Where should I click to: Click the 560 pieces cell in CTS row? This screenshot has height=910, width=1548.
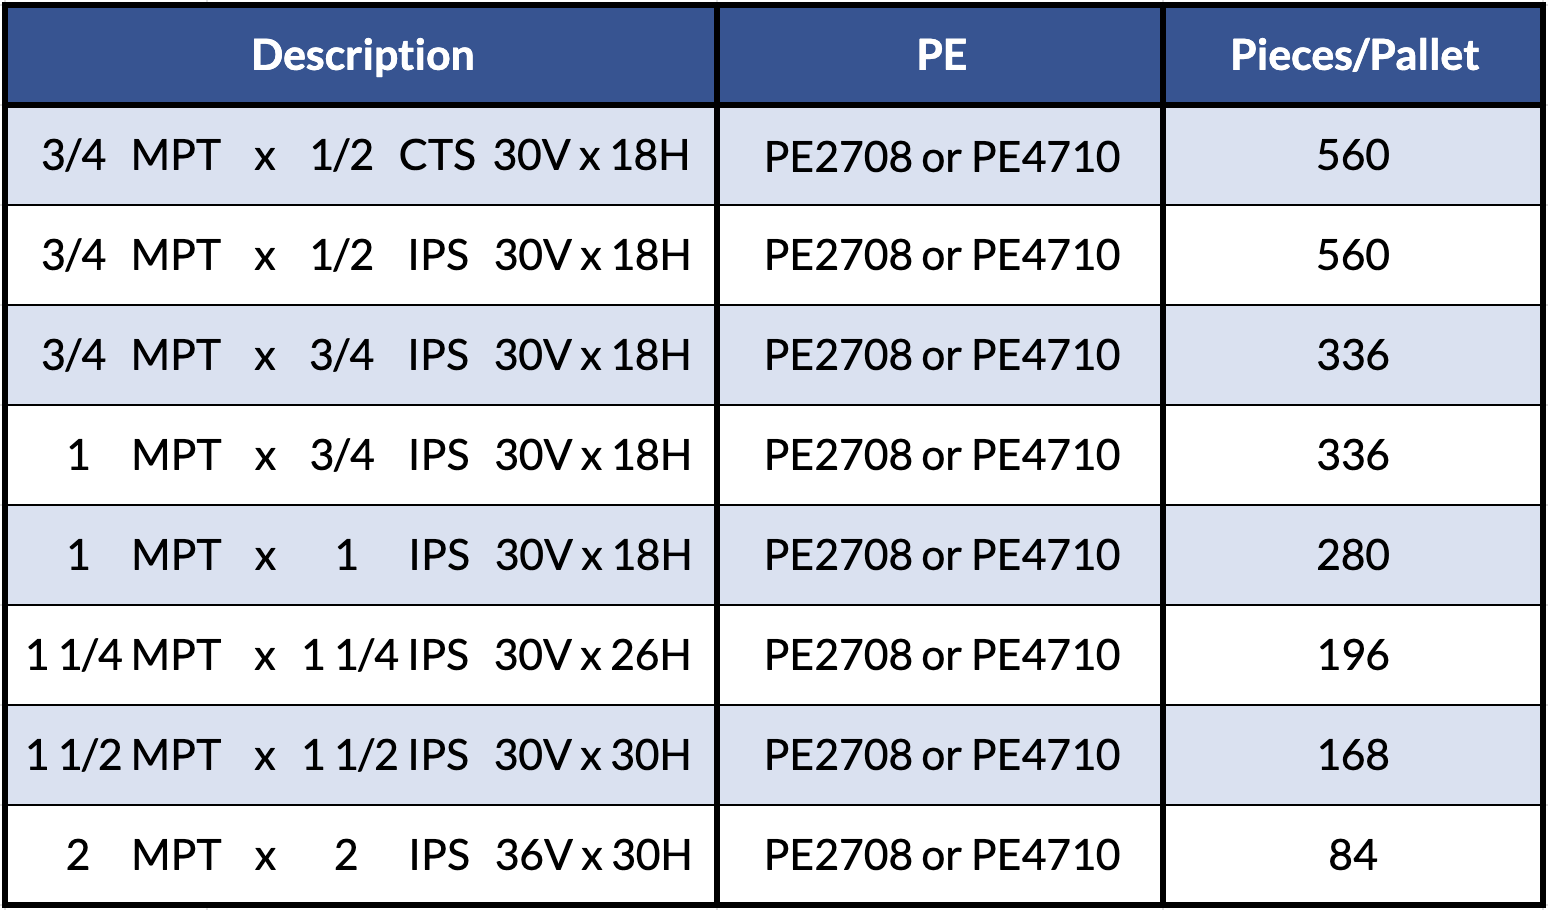point(1353,156)
